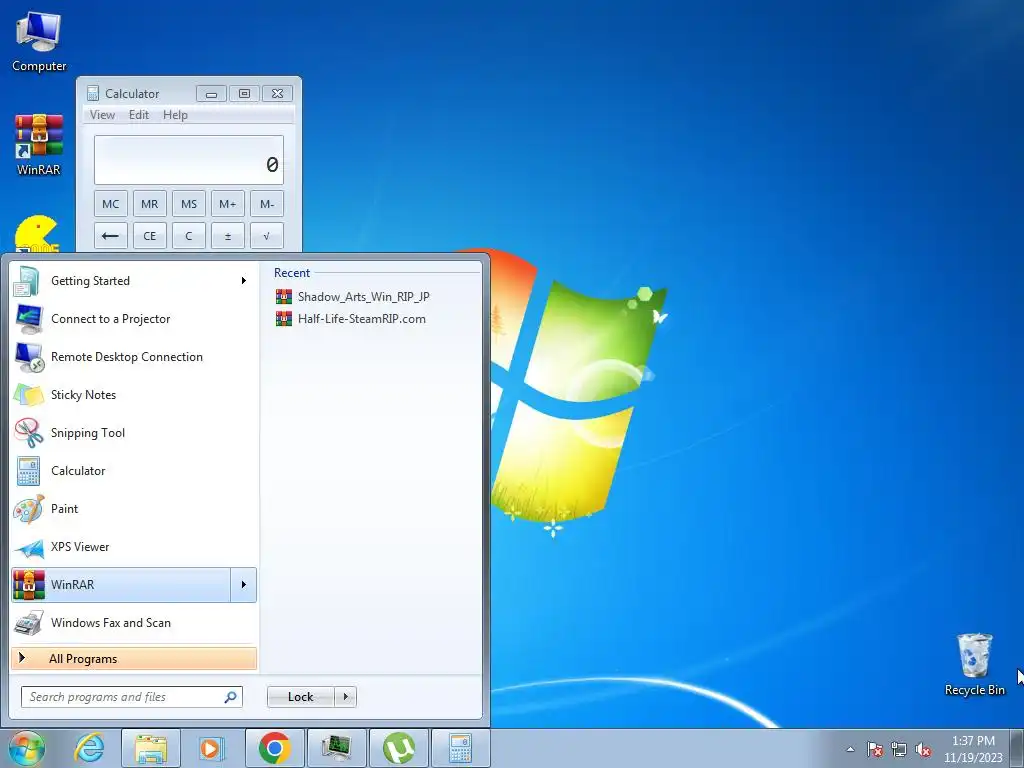This screenshot has width=1024, height=768.
Task: Launch Connect to a Projector
Action: point(133,319)
